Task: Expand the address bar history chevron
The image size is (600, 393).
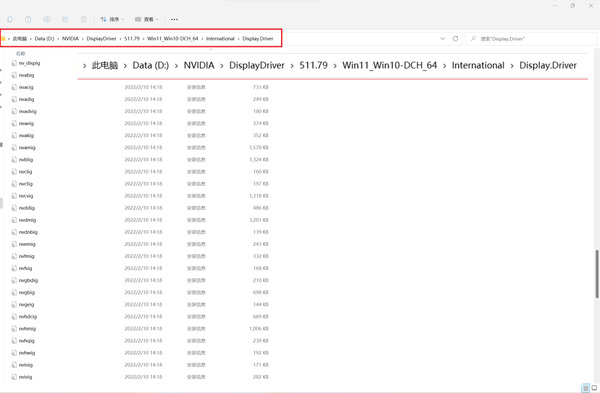Action: pyautogui.click(x=442, y=39)
